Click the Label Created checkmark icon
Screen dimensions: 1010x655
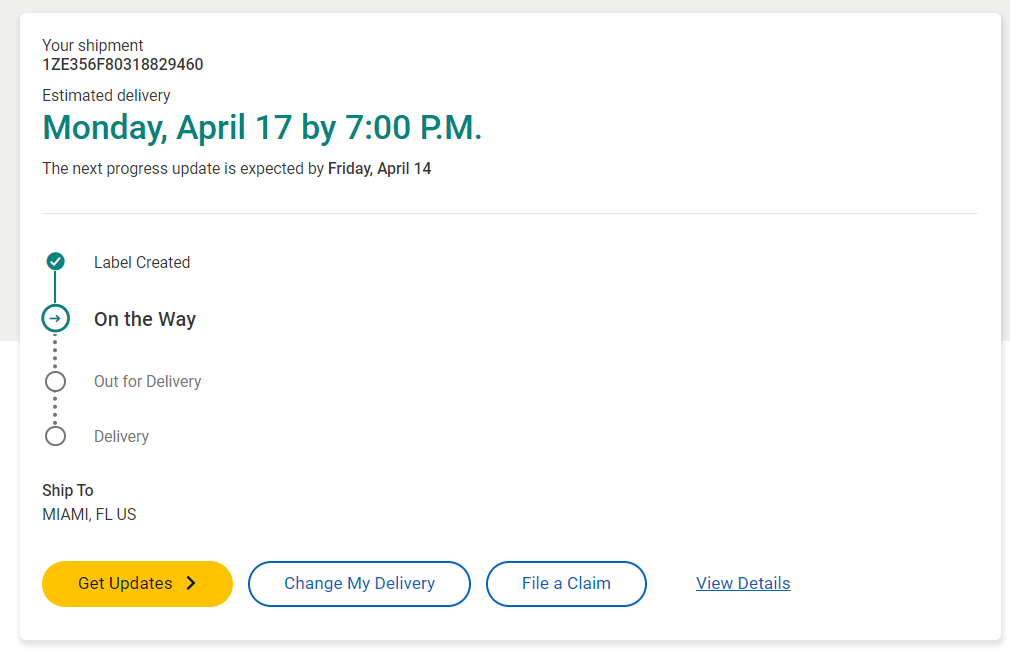coord(56,262)
